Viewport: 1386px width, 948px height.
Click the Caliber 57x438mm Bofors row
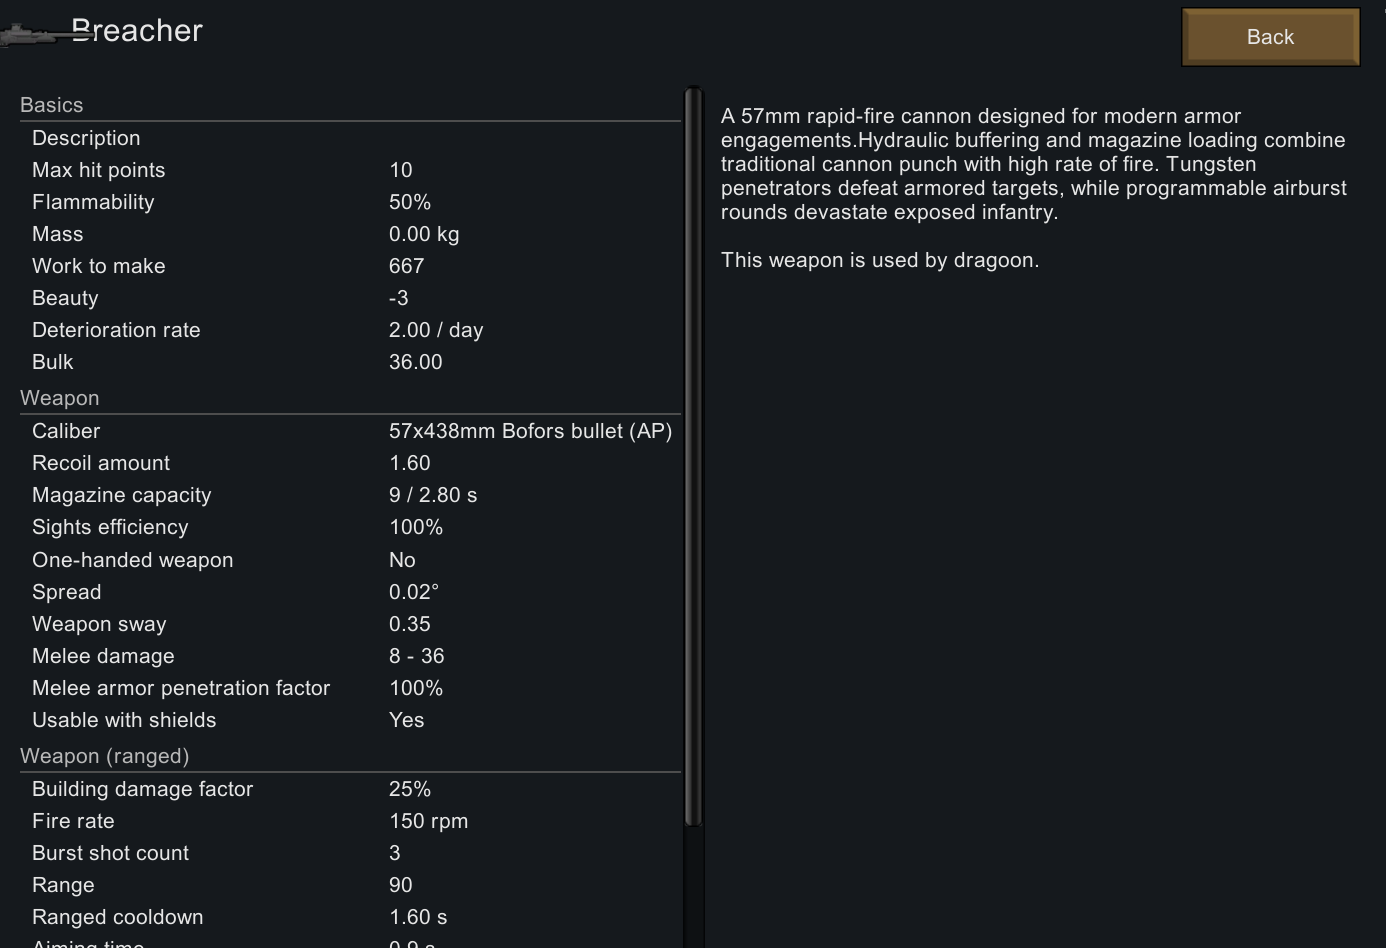(x=350, y=431)
